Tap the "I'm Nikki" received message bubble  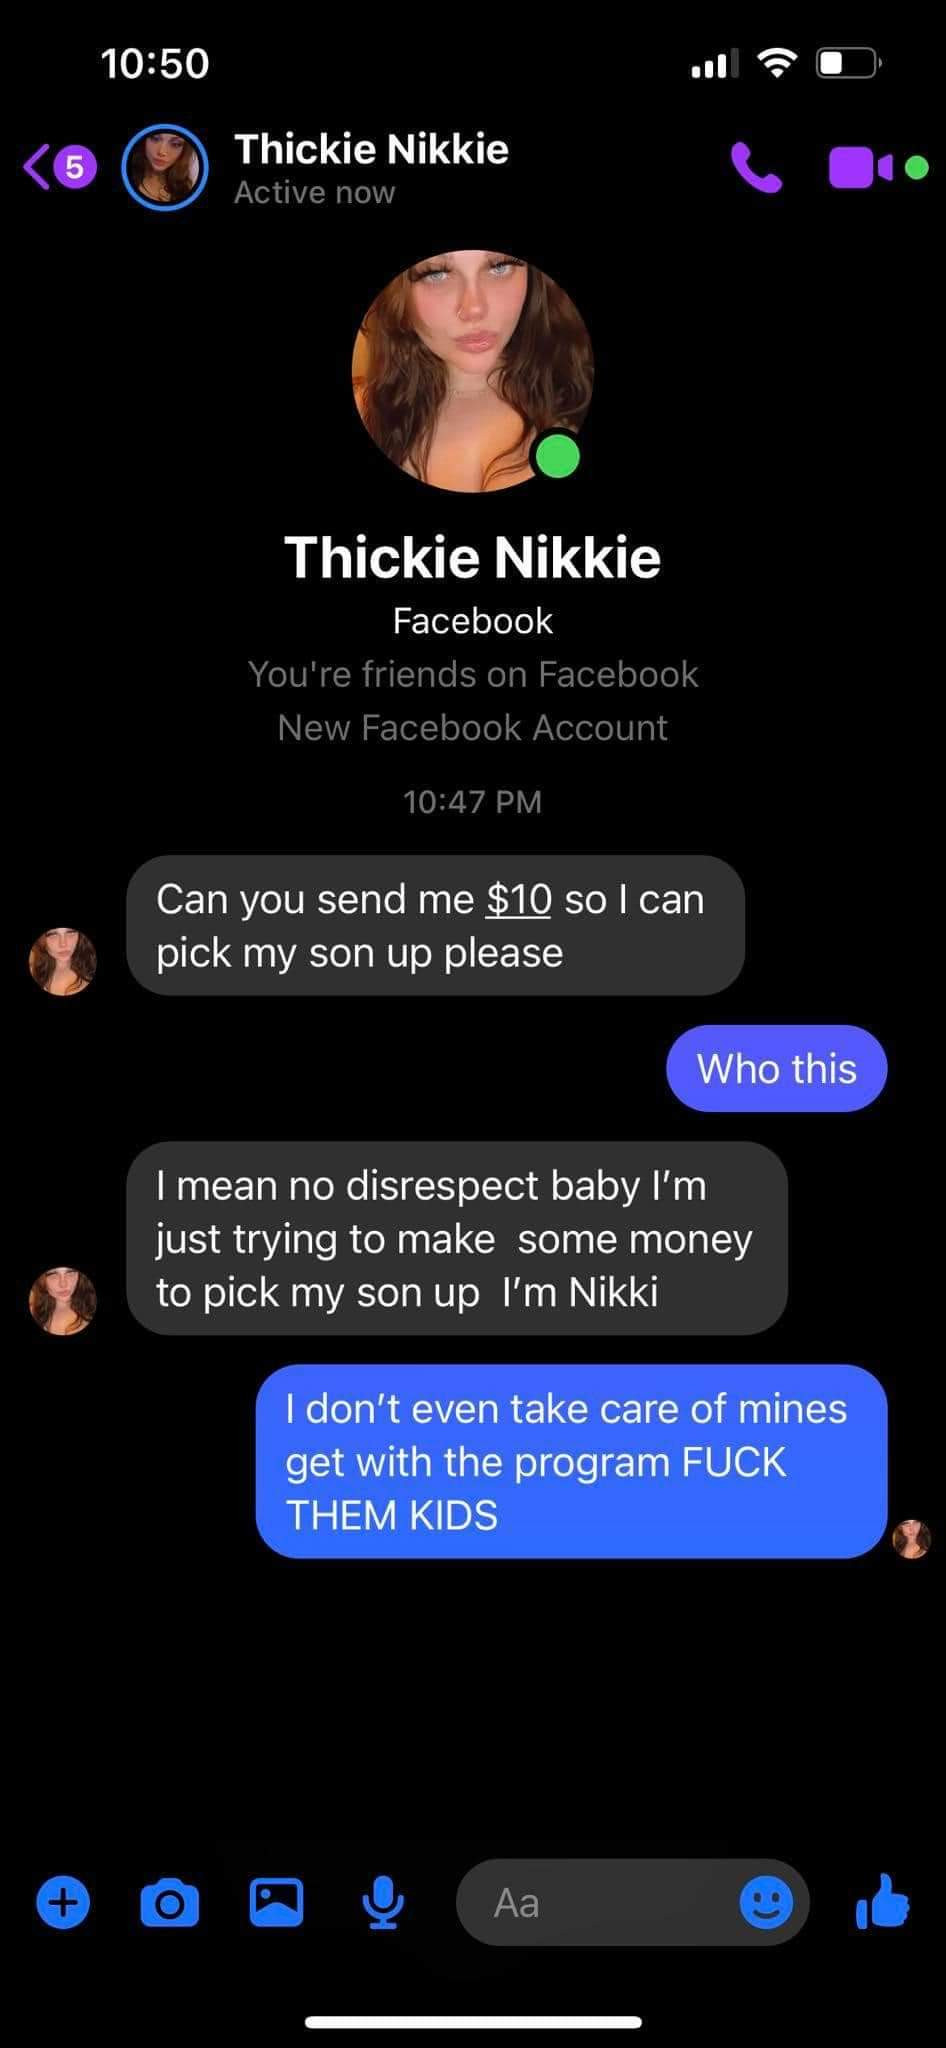point(457,1238)
